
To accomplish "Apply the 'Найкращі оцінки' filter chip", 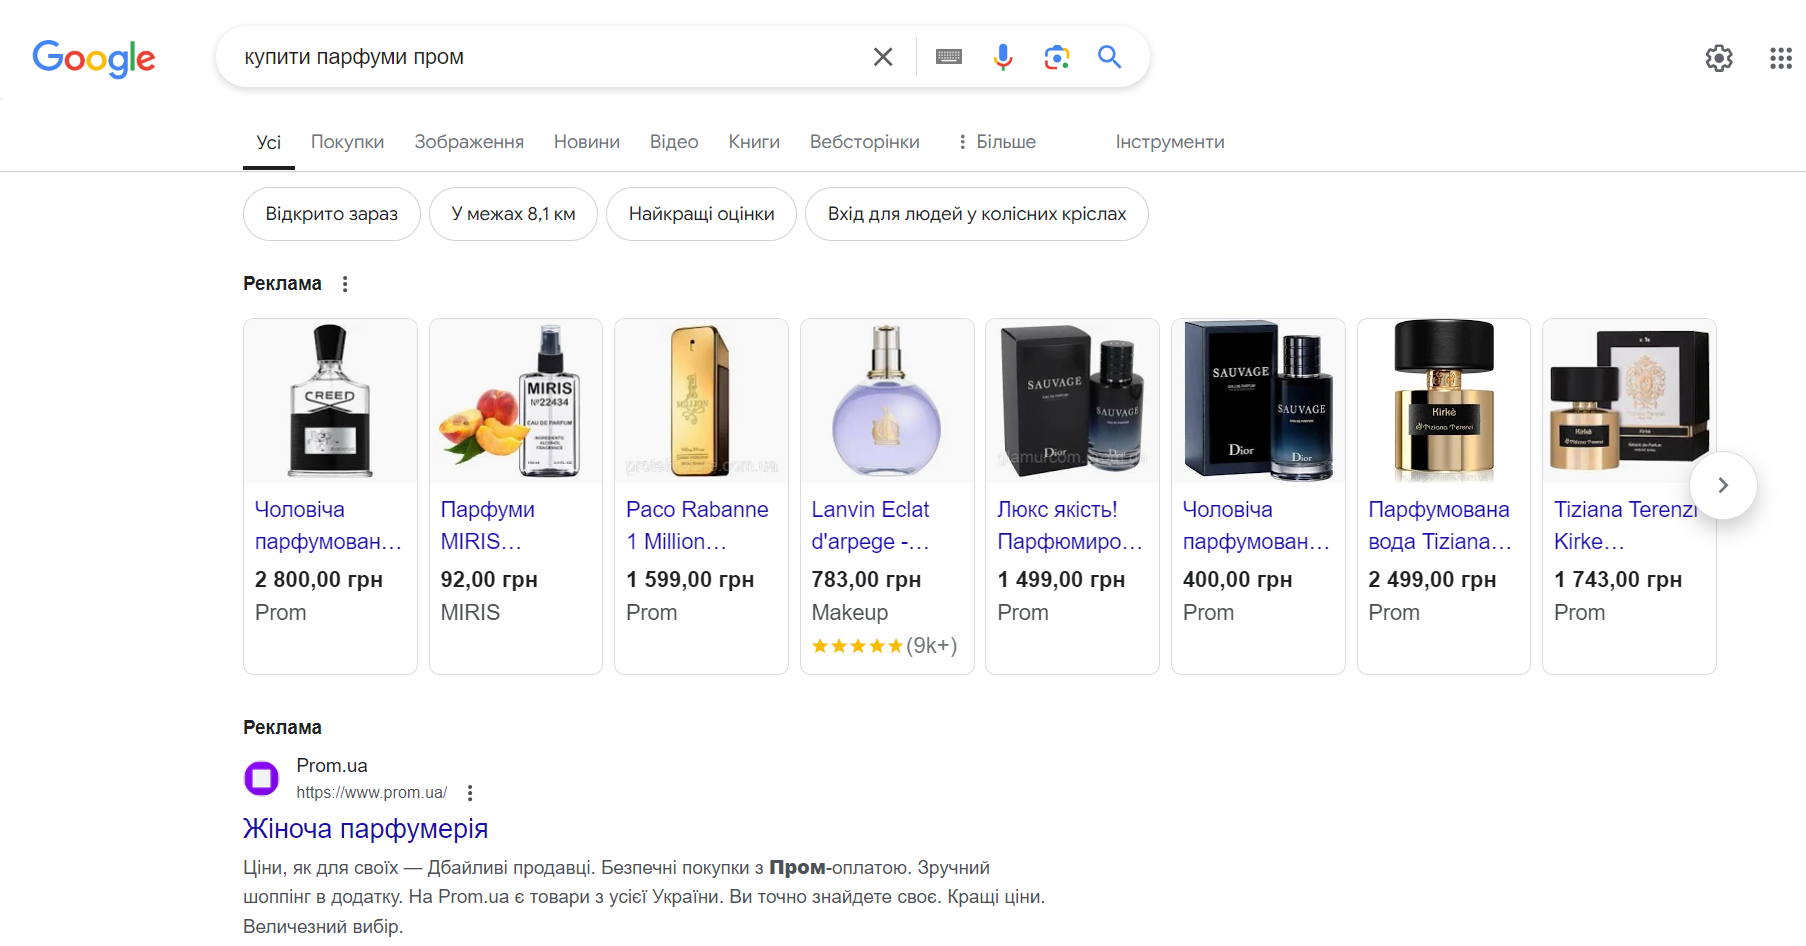I will pos(700,213).
